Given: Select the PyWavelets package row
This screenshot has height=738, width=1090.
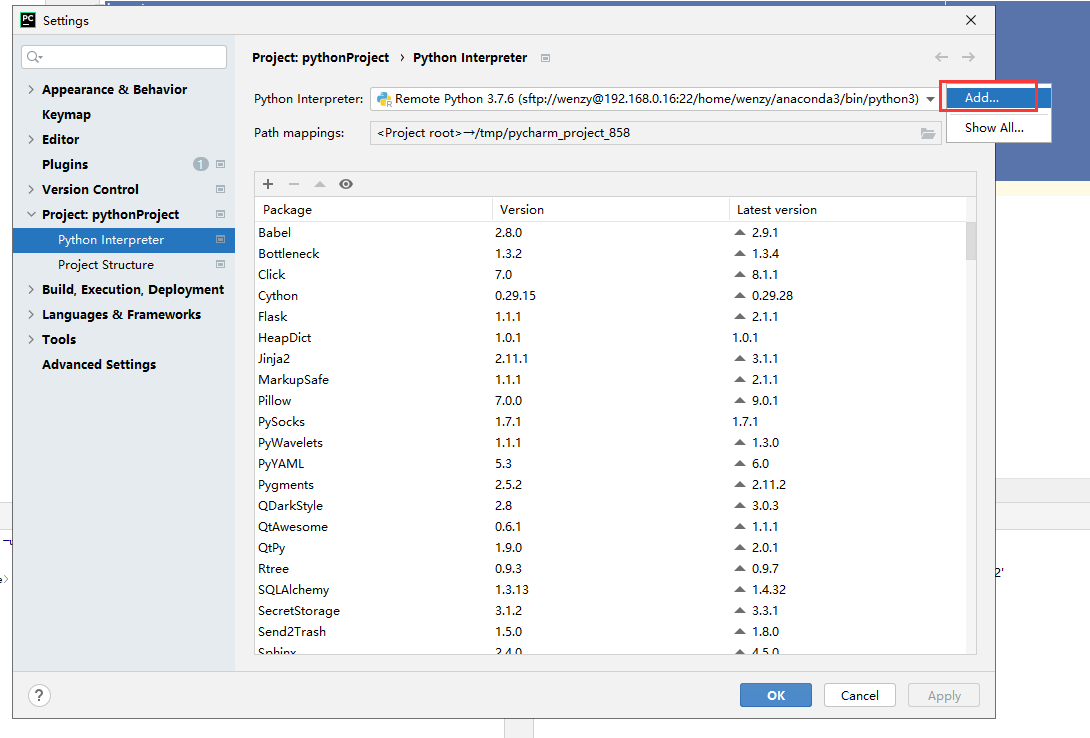Looking at the screenshot, I should pos(610,443).
